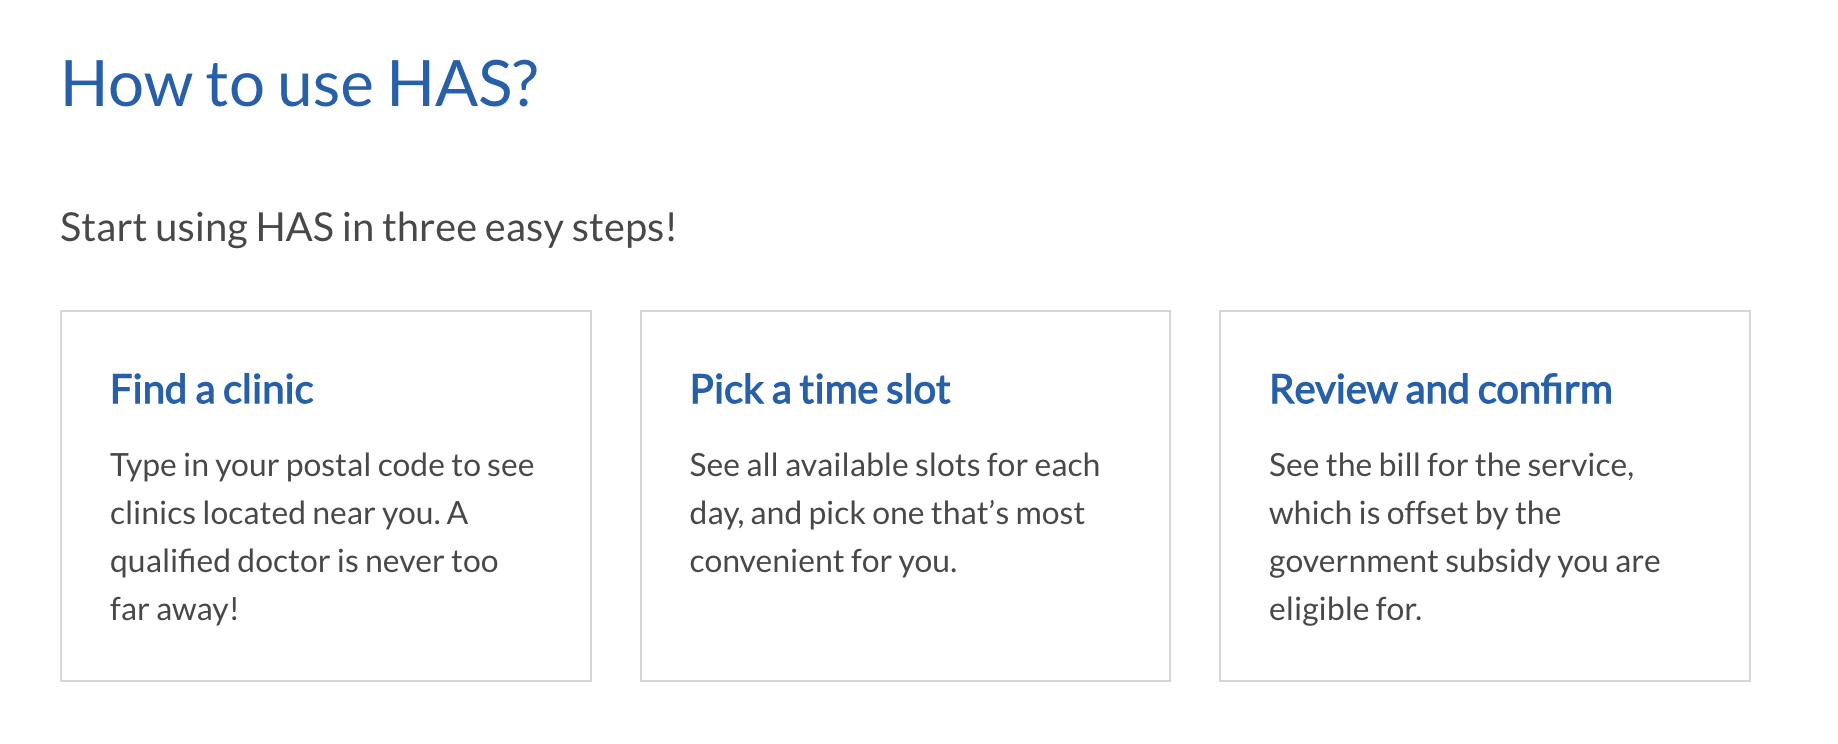Click the line "clinics located near you. A"
The image size is (1838, 744).
pos(289,514)
